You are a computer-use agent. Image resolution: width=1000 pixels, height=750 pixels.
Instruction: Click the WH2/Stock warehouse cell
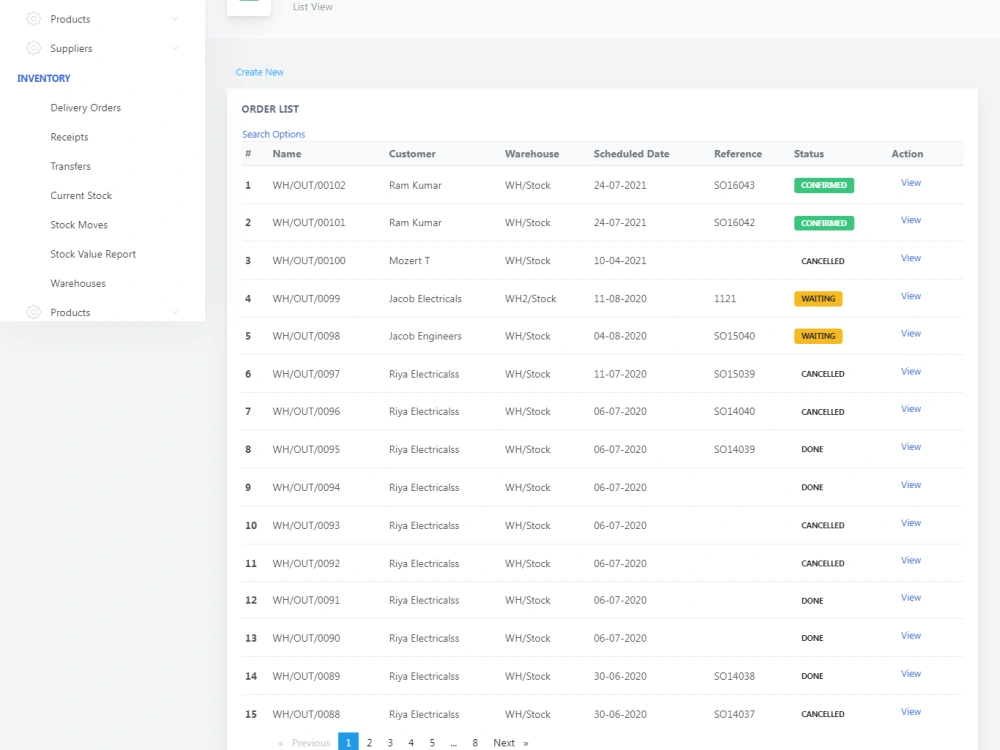(x=531, y=298)
